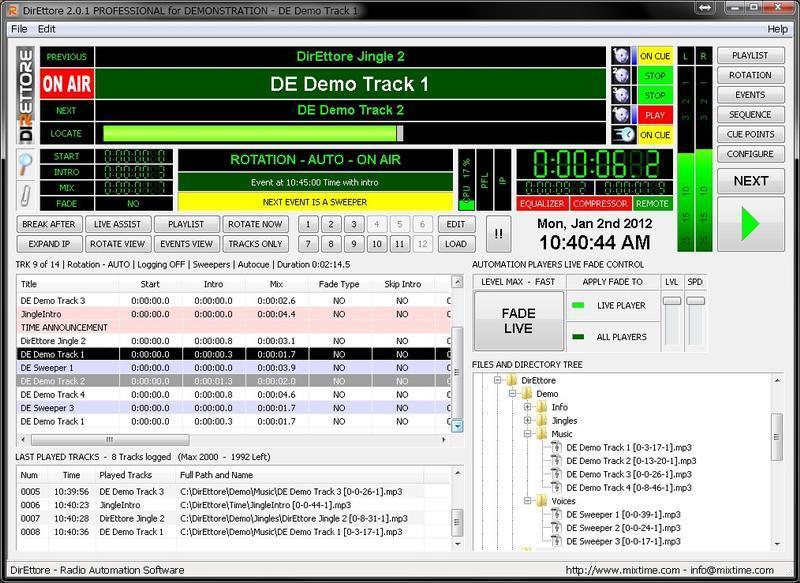Collapse the Music folder node
The height and width of the screenshot is (583, 800).
tap(528, 434)
